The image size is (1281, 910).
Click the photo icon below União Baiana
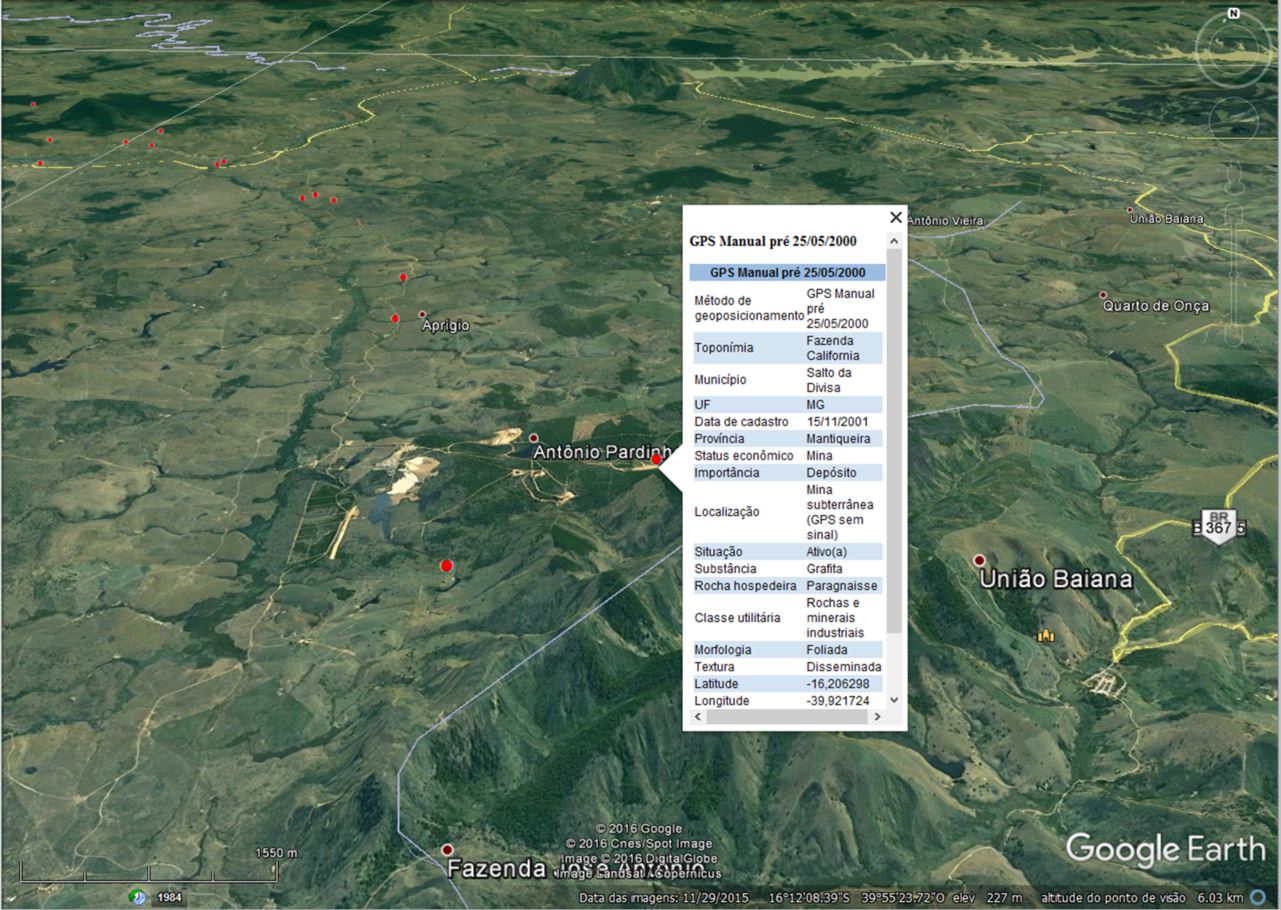(1045, 635)
